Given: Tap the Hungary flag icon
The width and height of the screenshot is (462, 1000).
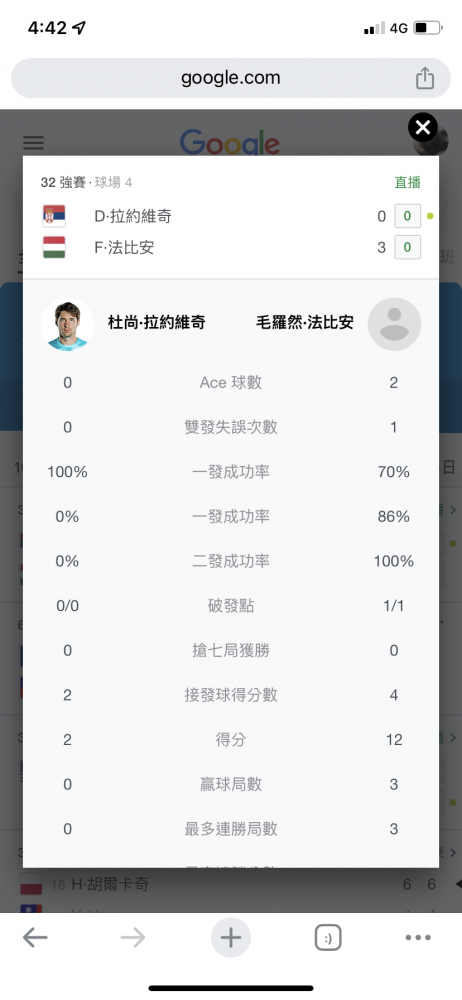Looking at the screenshot, I should pyautogui.click(x=54, y=247).
